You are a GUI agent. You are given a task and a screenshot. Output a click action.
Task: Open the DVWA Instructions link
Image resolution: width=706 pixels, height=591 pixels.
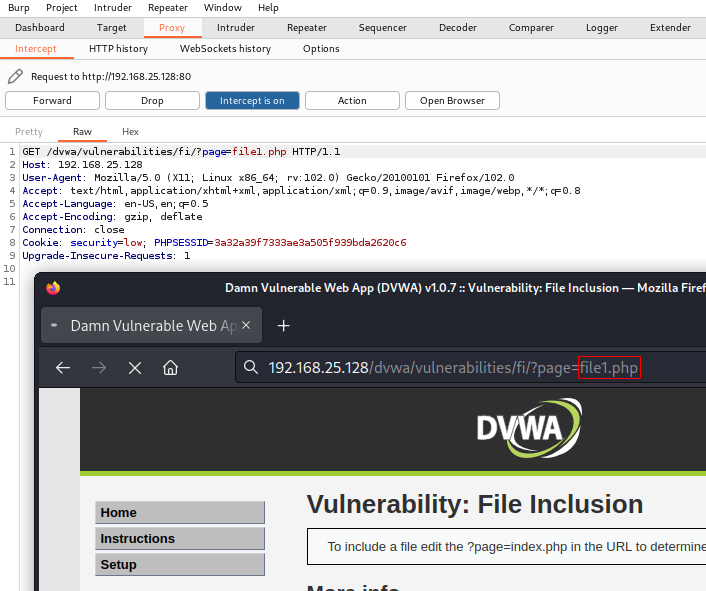tap(180, 539)
